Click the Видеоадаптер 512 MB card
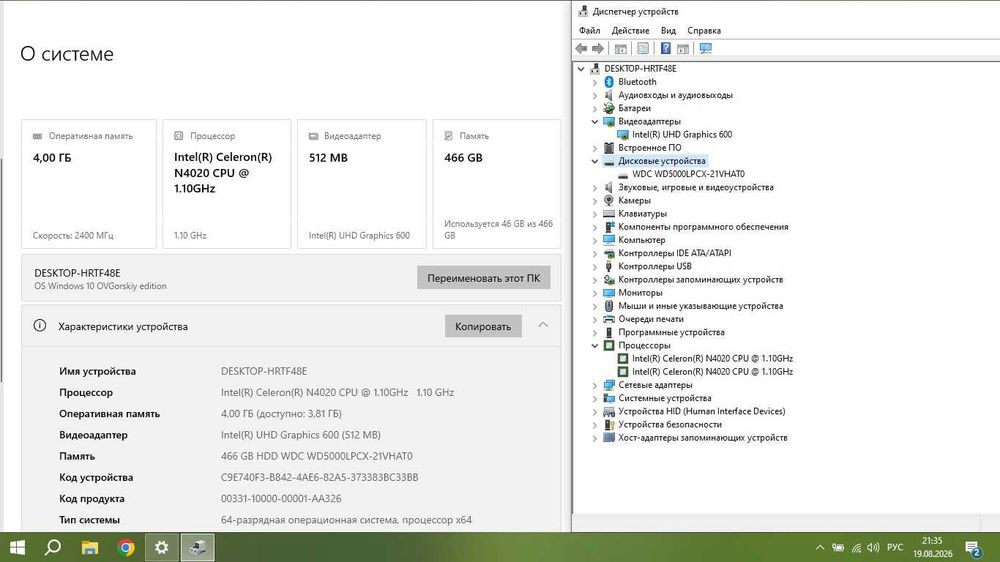1000x562 pixels. pos(362,184)
